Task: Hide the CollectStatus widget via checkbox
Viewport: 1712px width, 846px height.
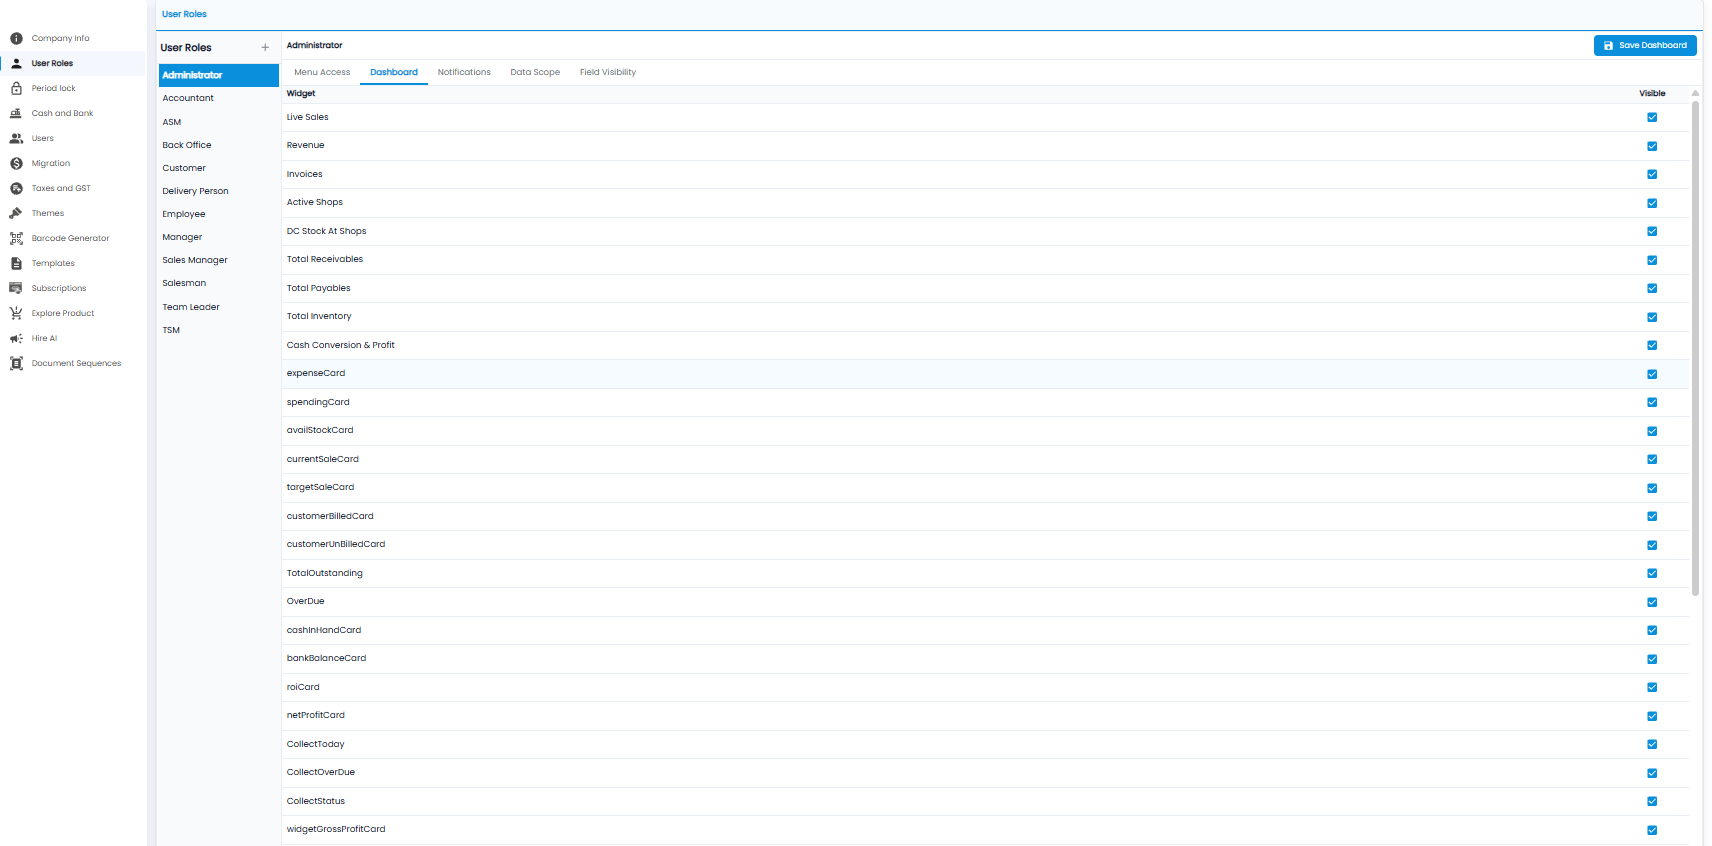Action: [1652, 801]
